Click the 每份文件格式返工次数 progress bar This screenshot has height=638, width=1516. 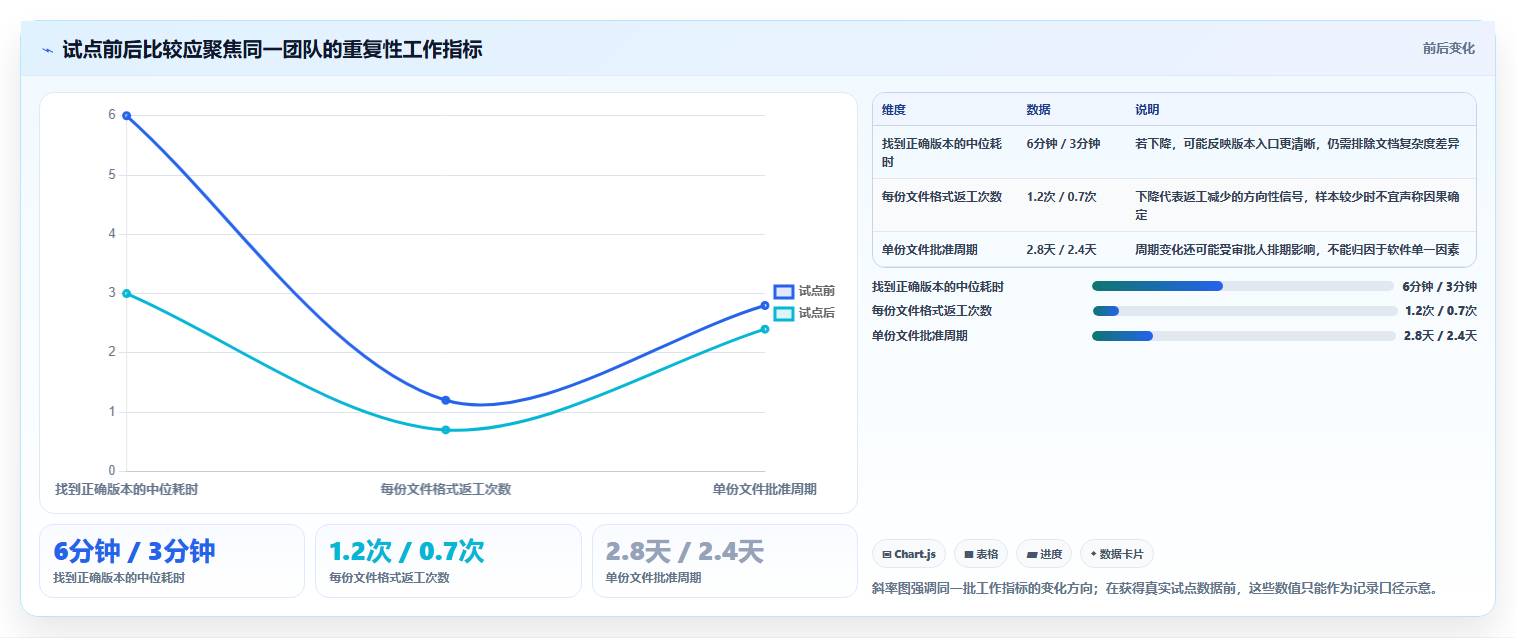tap(1245, 311)
